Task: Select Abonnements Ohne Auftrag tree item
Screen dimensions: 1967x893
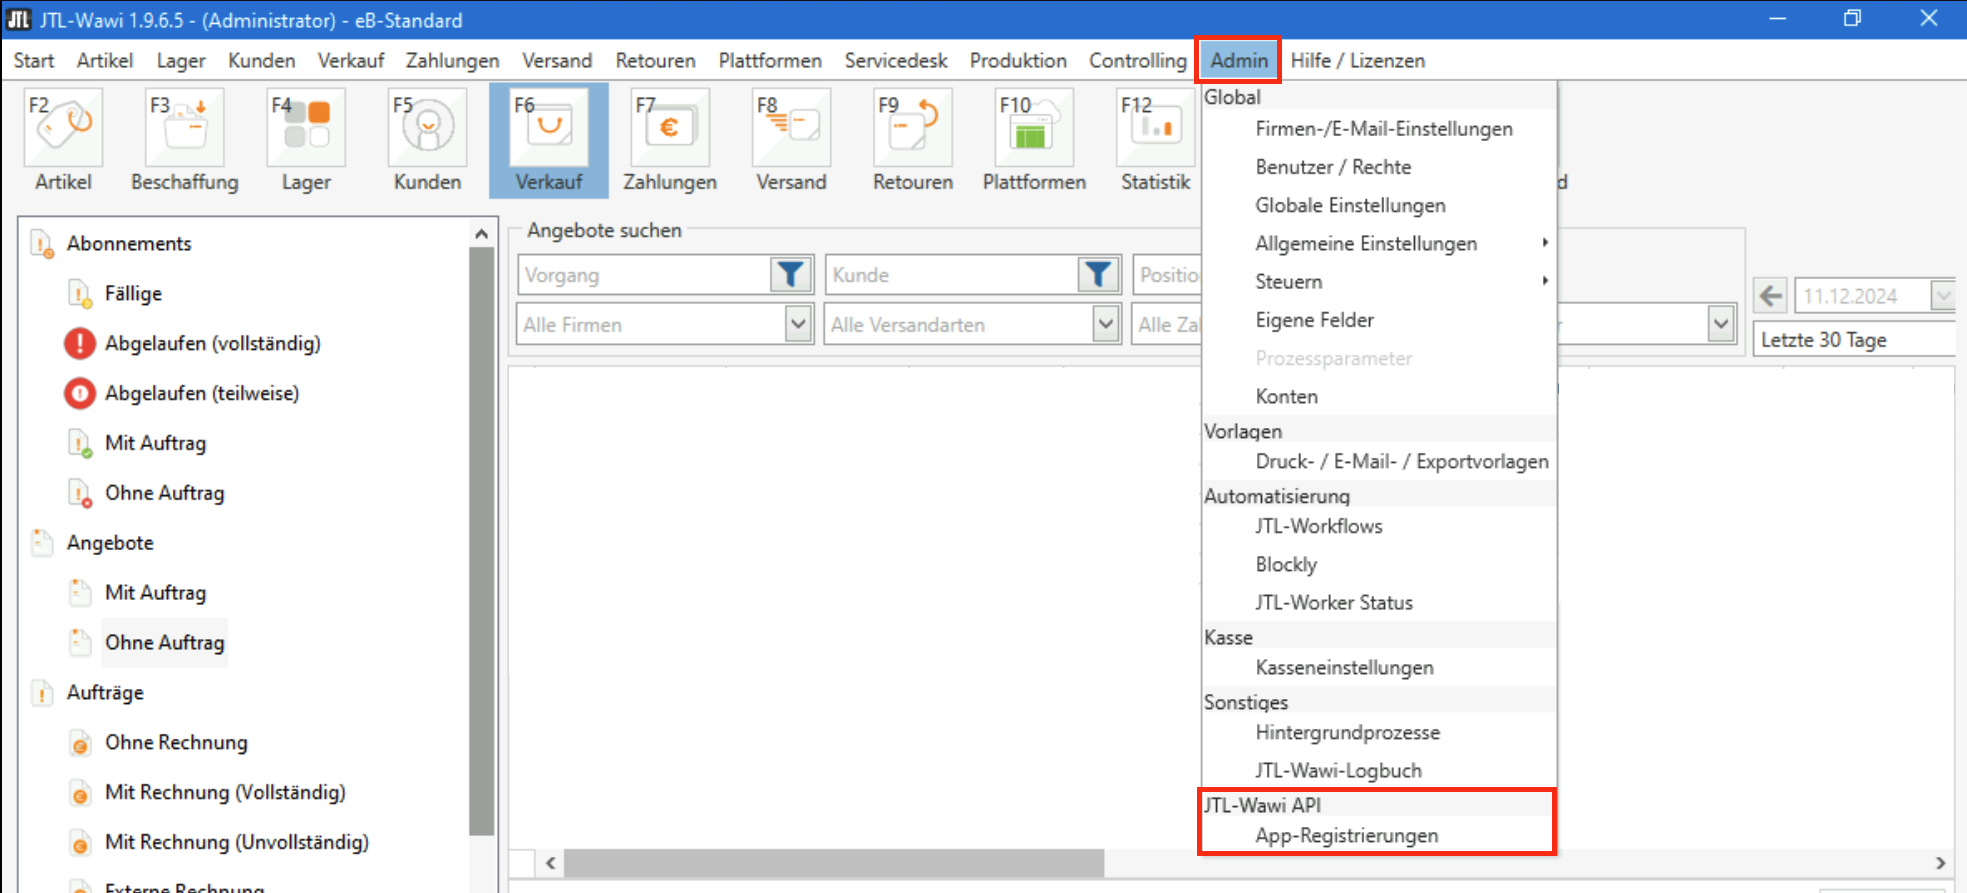Action: point(165,493)
